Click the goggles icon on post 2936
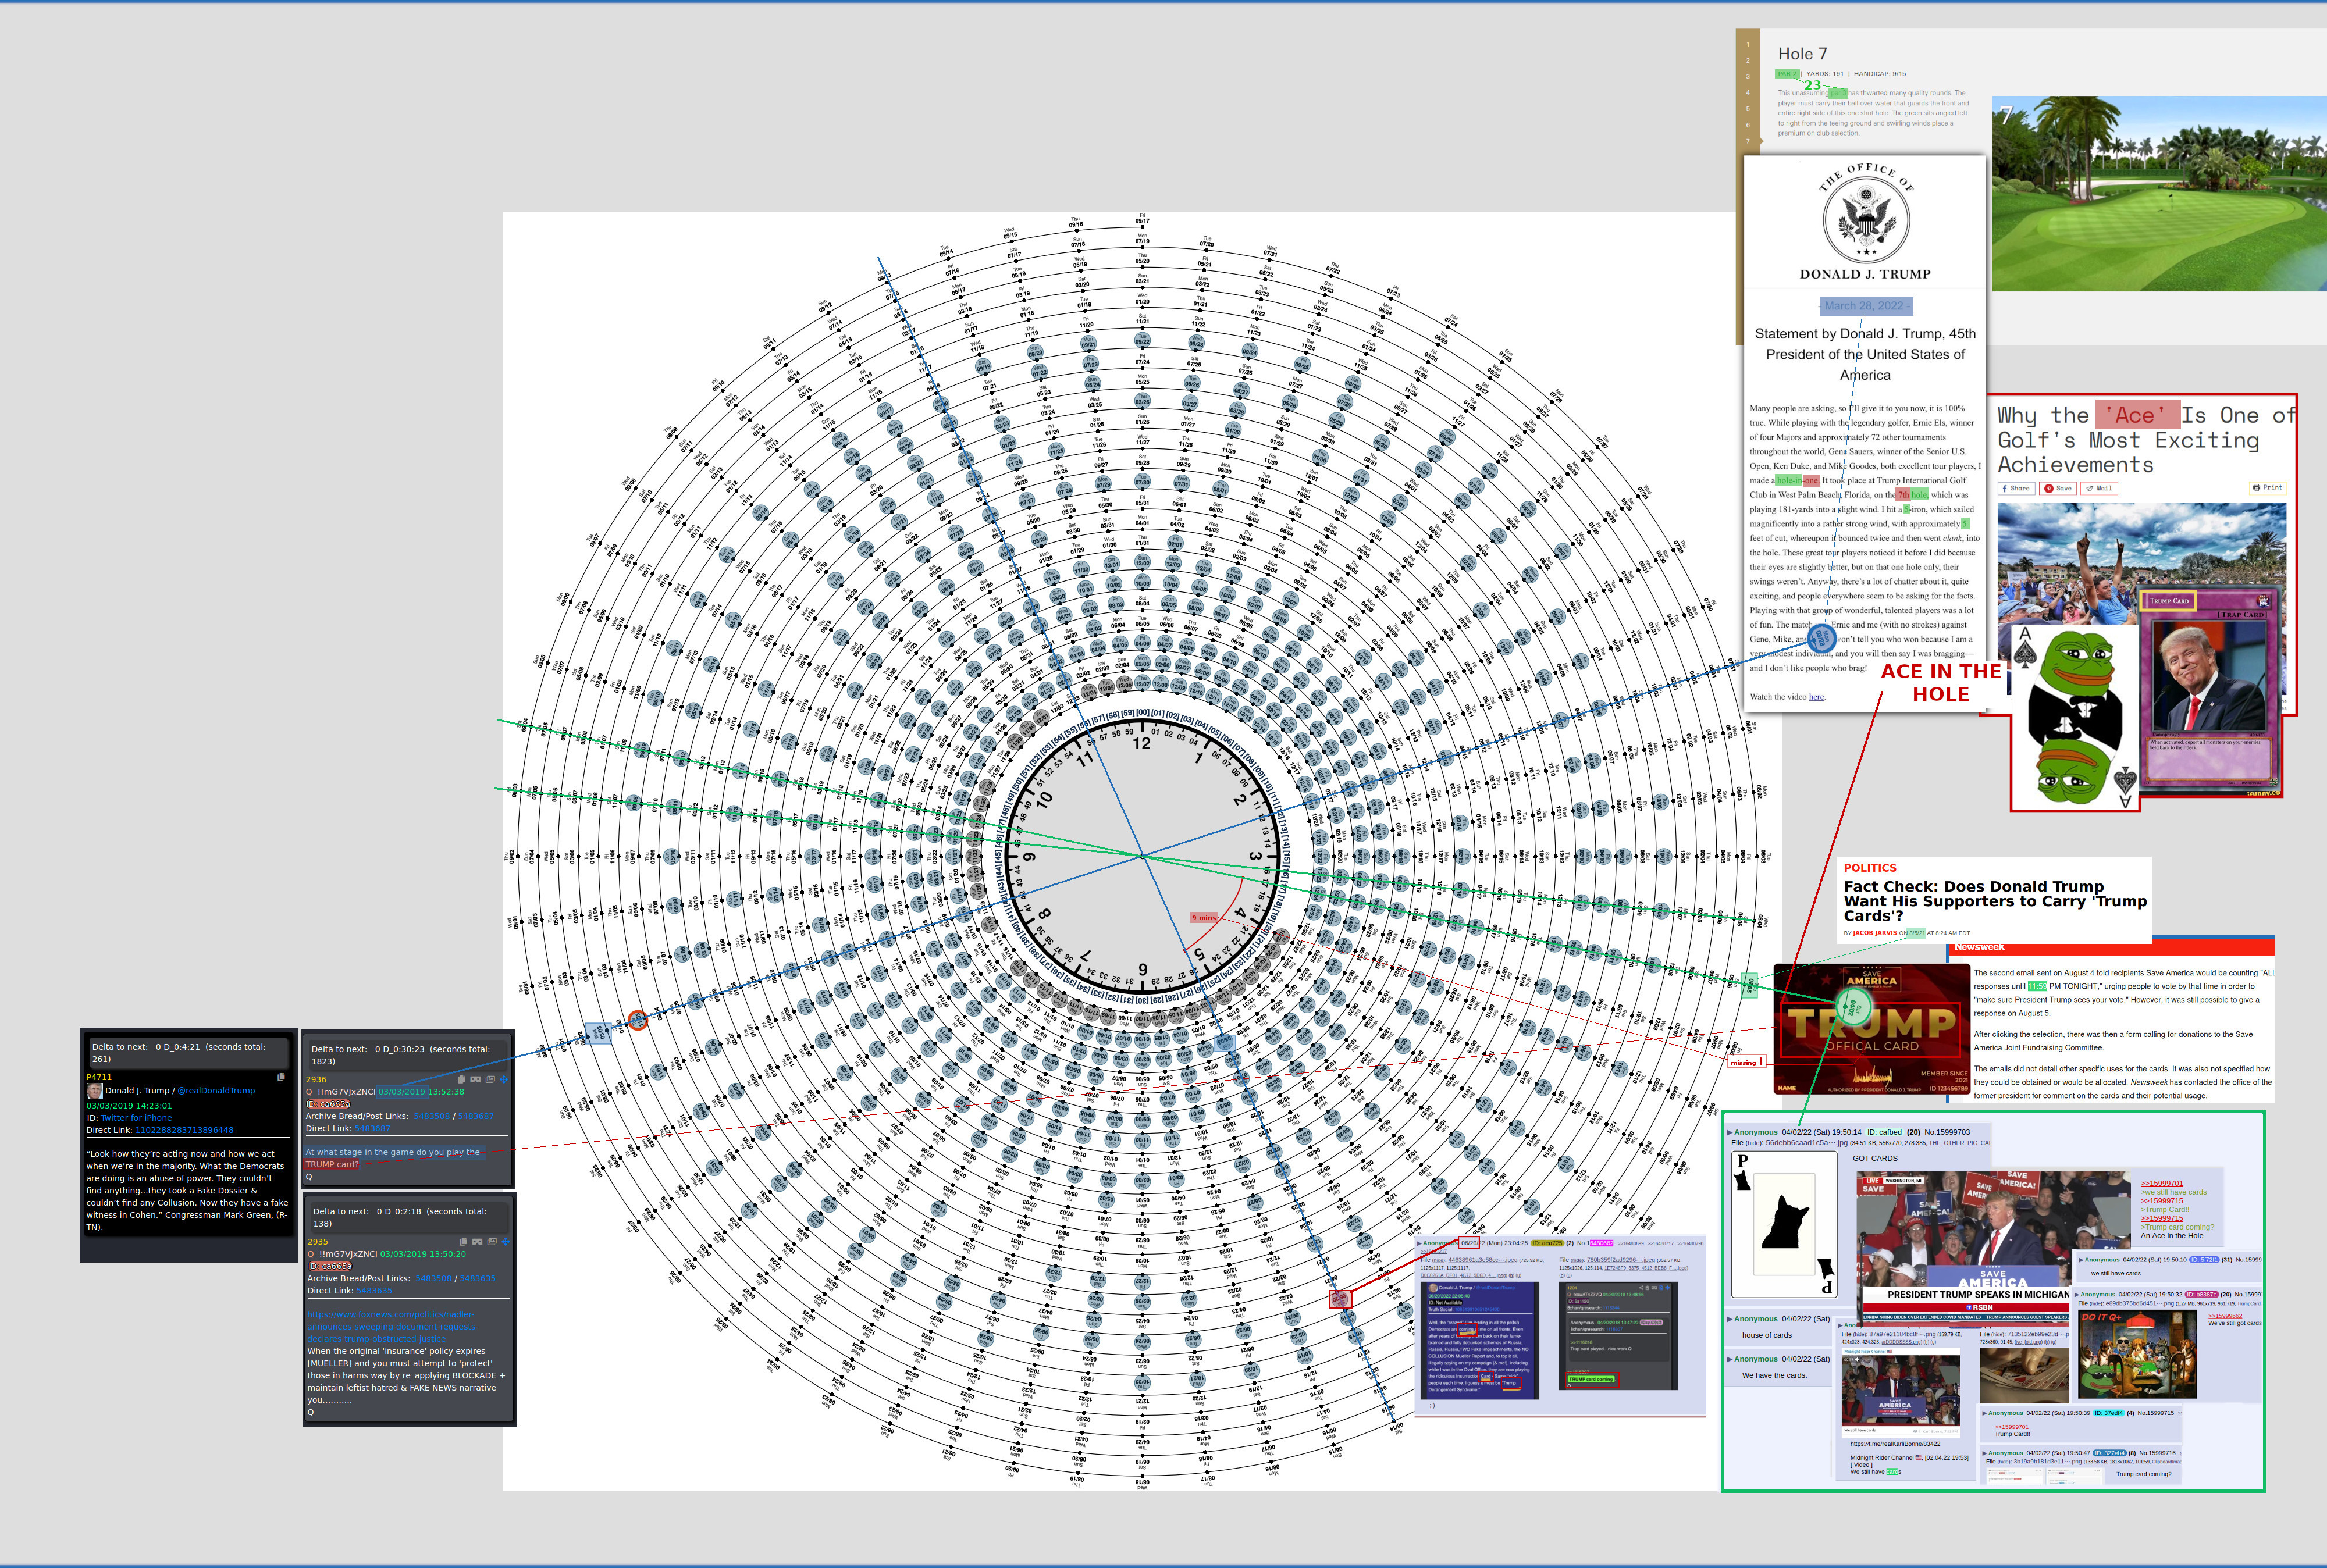The width and height of the screenshot is (2327, 1568). tap(476, 1080)
